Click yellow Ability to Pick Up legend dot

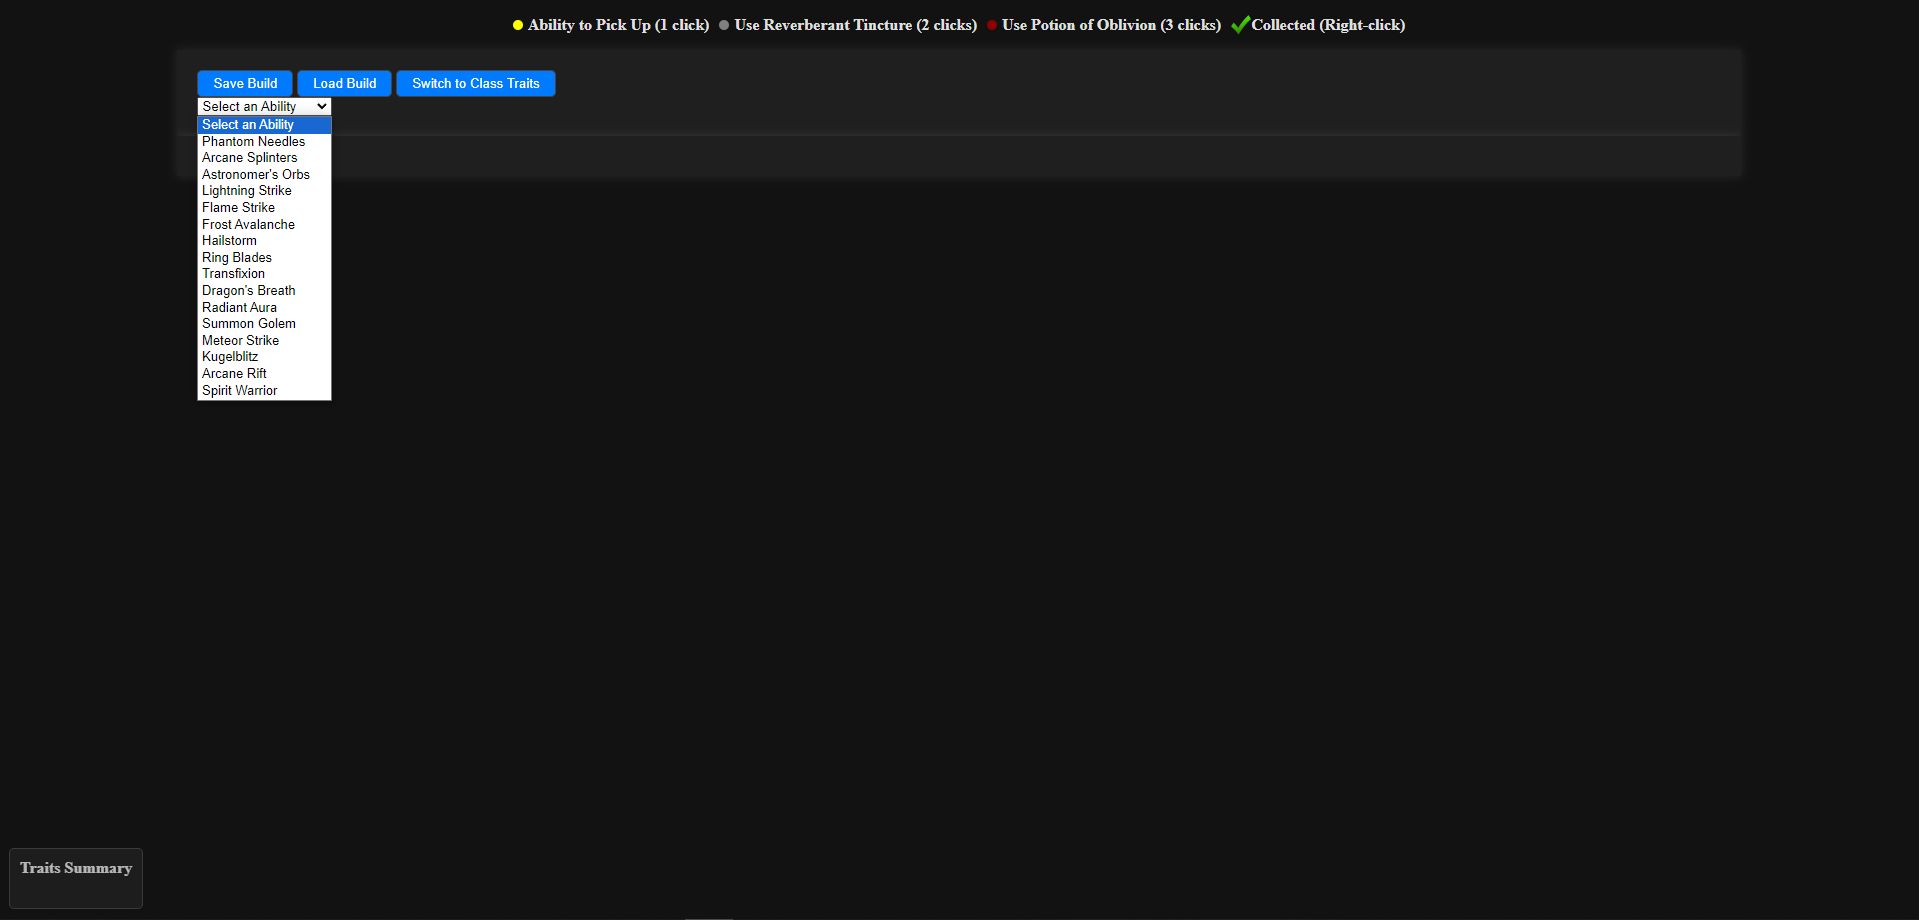(518, 26)
